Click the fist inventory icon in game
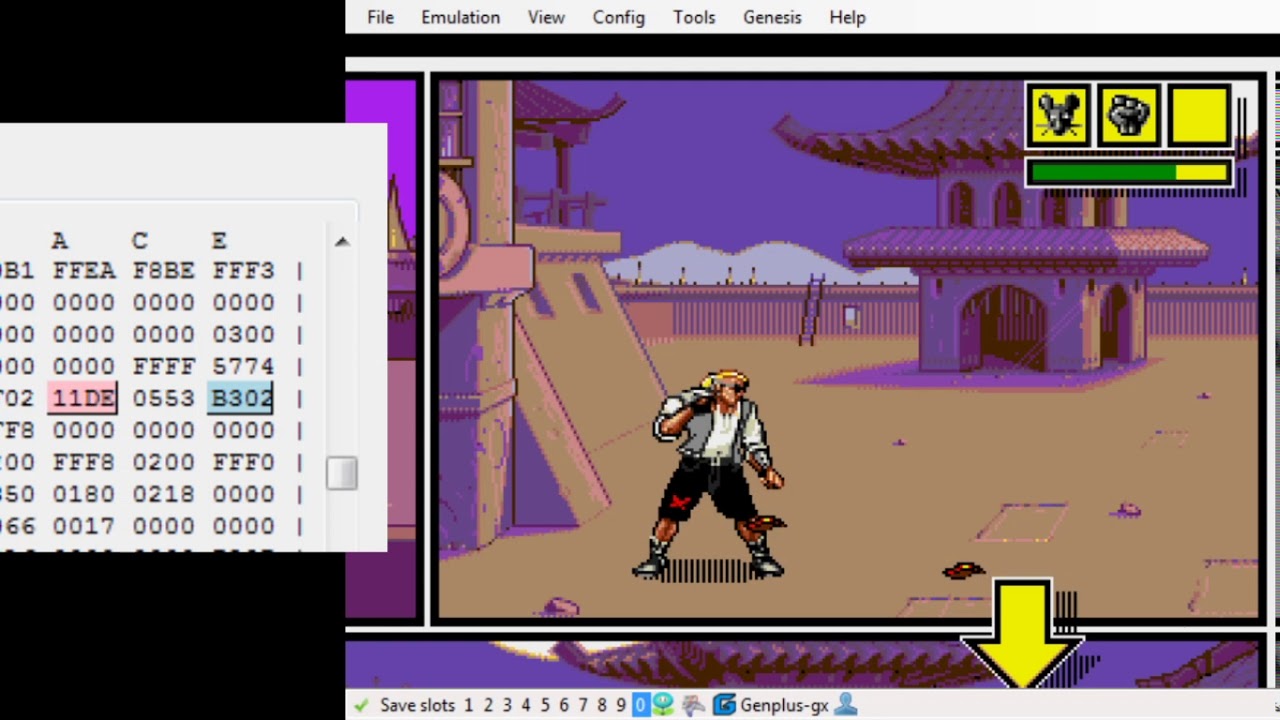Image resolution: width=1280 pixels, height=720 pixels. [x=1129, y=116]
